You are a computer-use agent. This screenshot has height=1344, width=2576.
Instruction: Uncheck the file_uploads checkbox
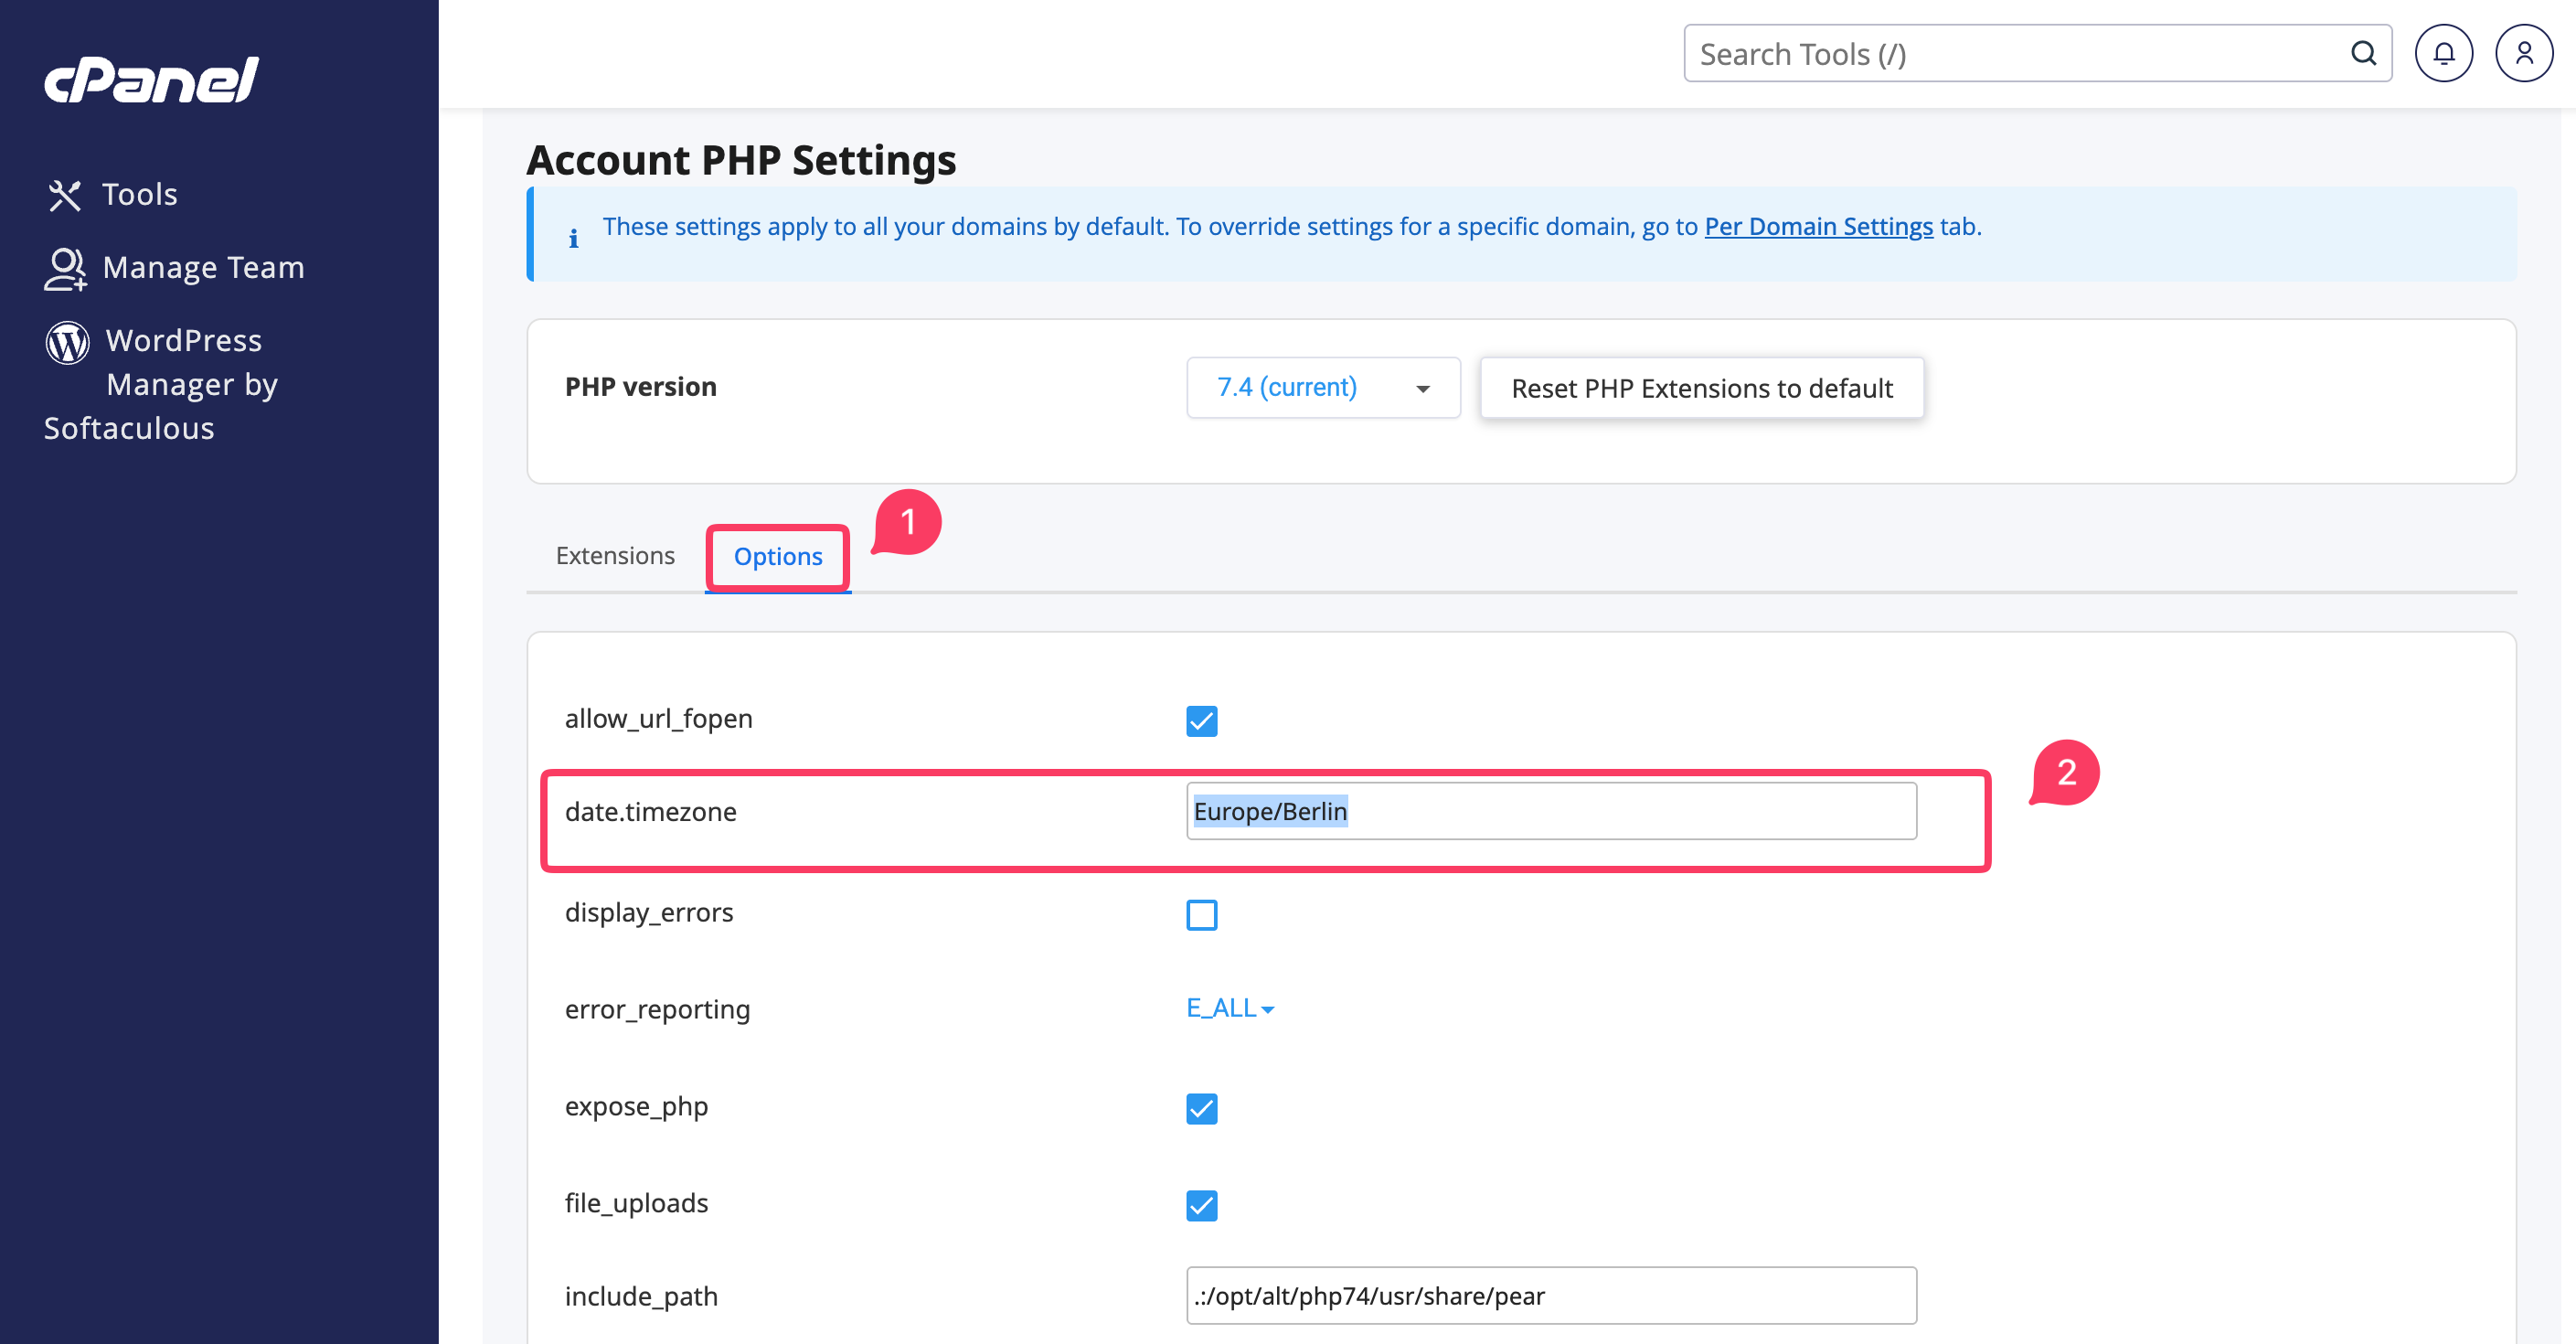point(1201,1205)
